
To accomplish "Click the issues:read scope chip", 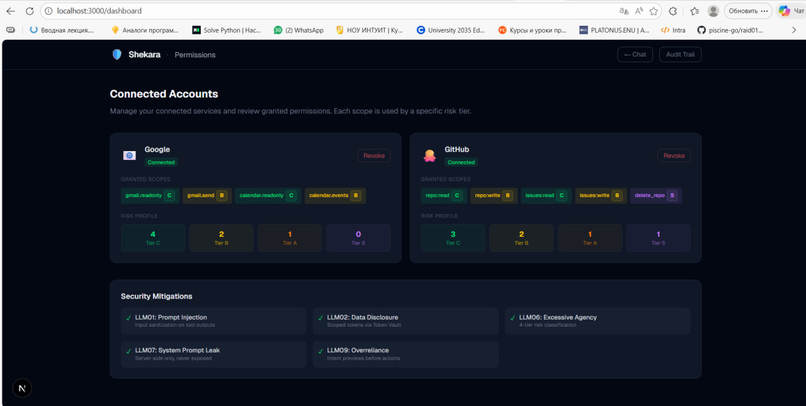I will [546, 195].
